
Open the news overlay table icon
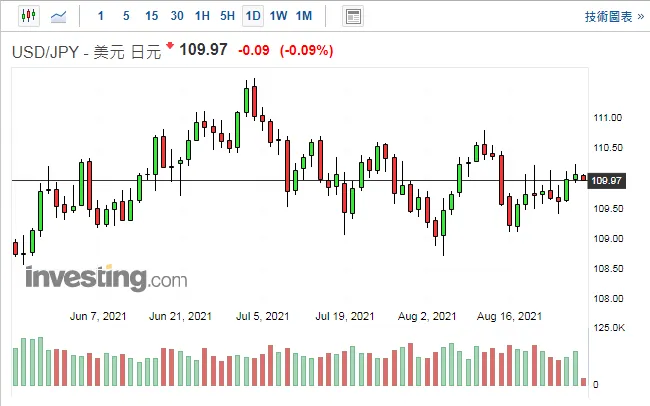(x=353, y=17)
